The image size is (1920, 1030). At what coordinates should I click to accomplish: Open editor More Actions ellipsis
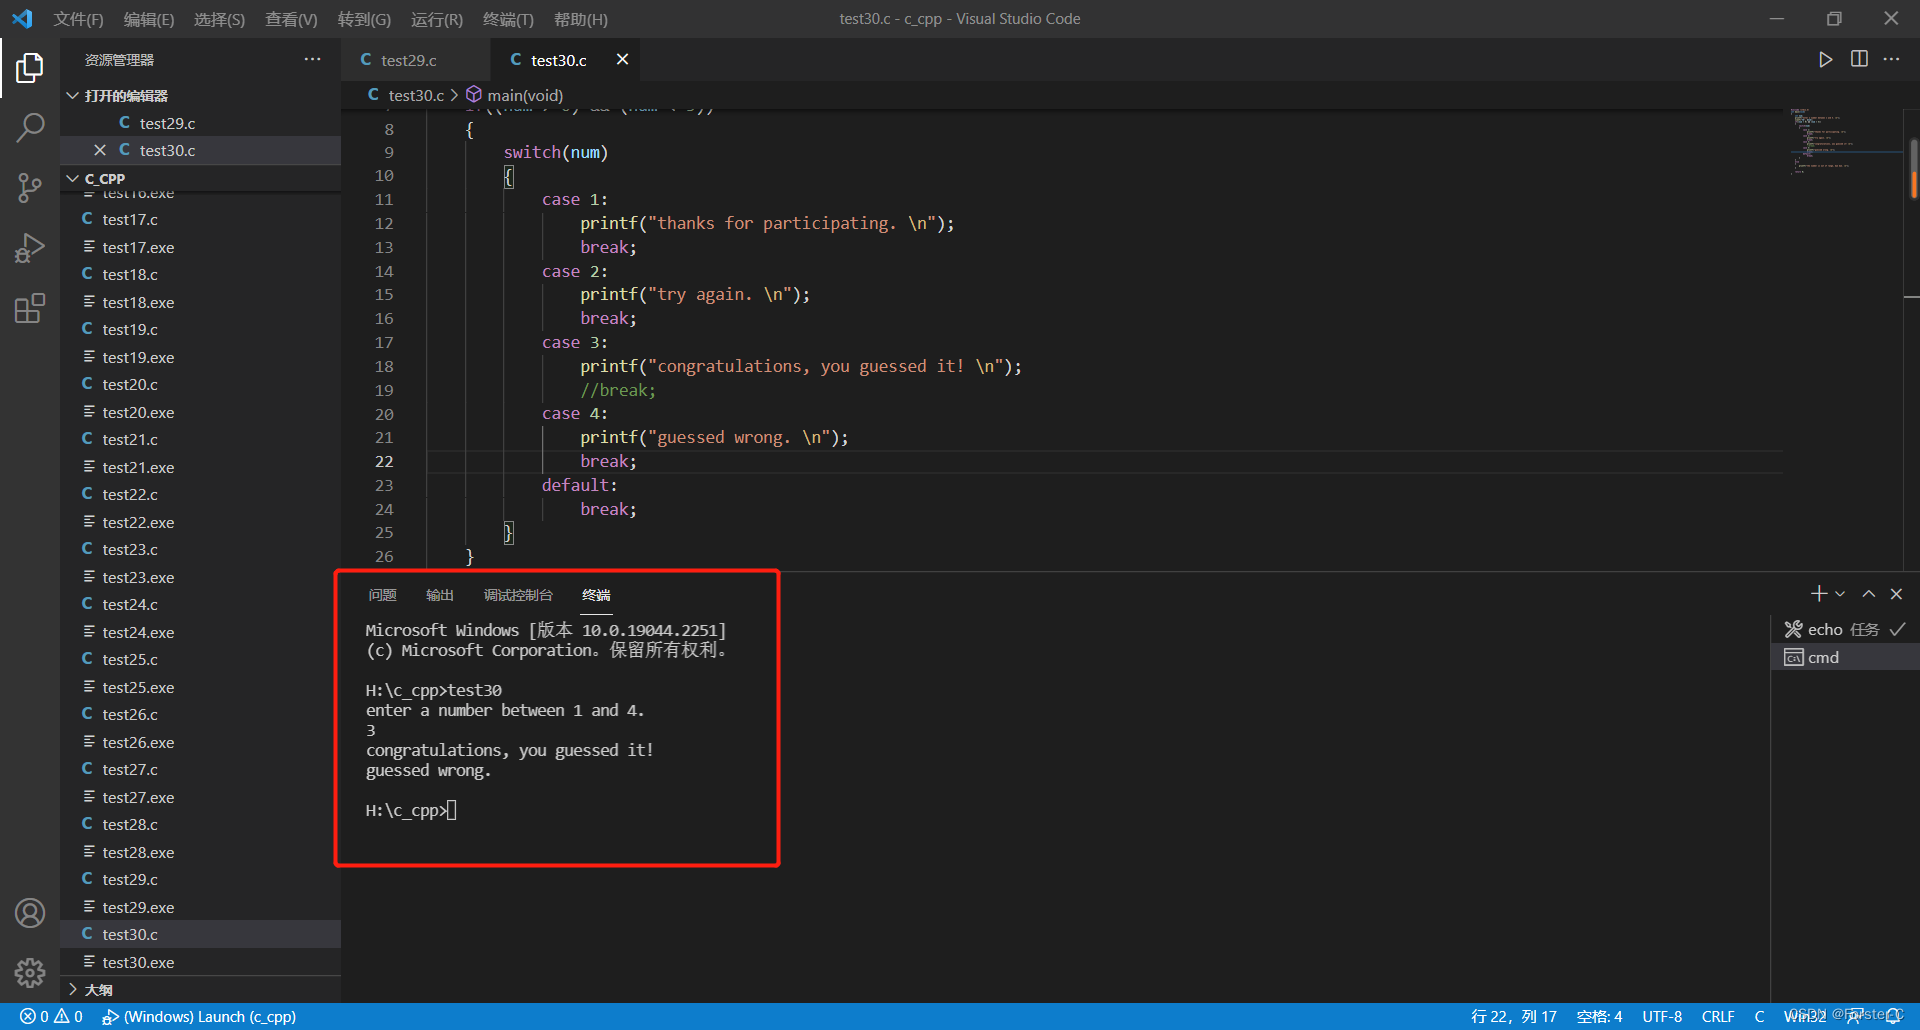click(1892, 60)
